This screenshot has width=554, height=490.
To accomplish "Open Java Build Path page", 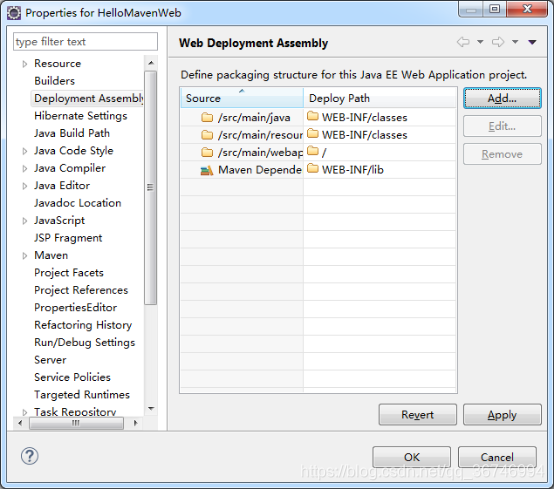I will (x=72, y=133).
